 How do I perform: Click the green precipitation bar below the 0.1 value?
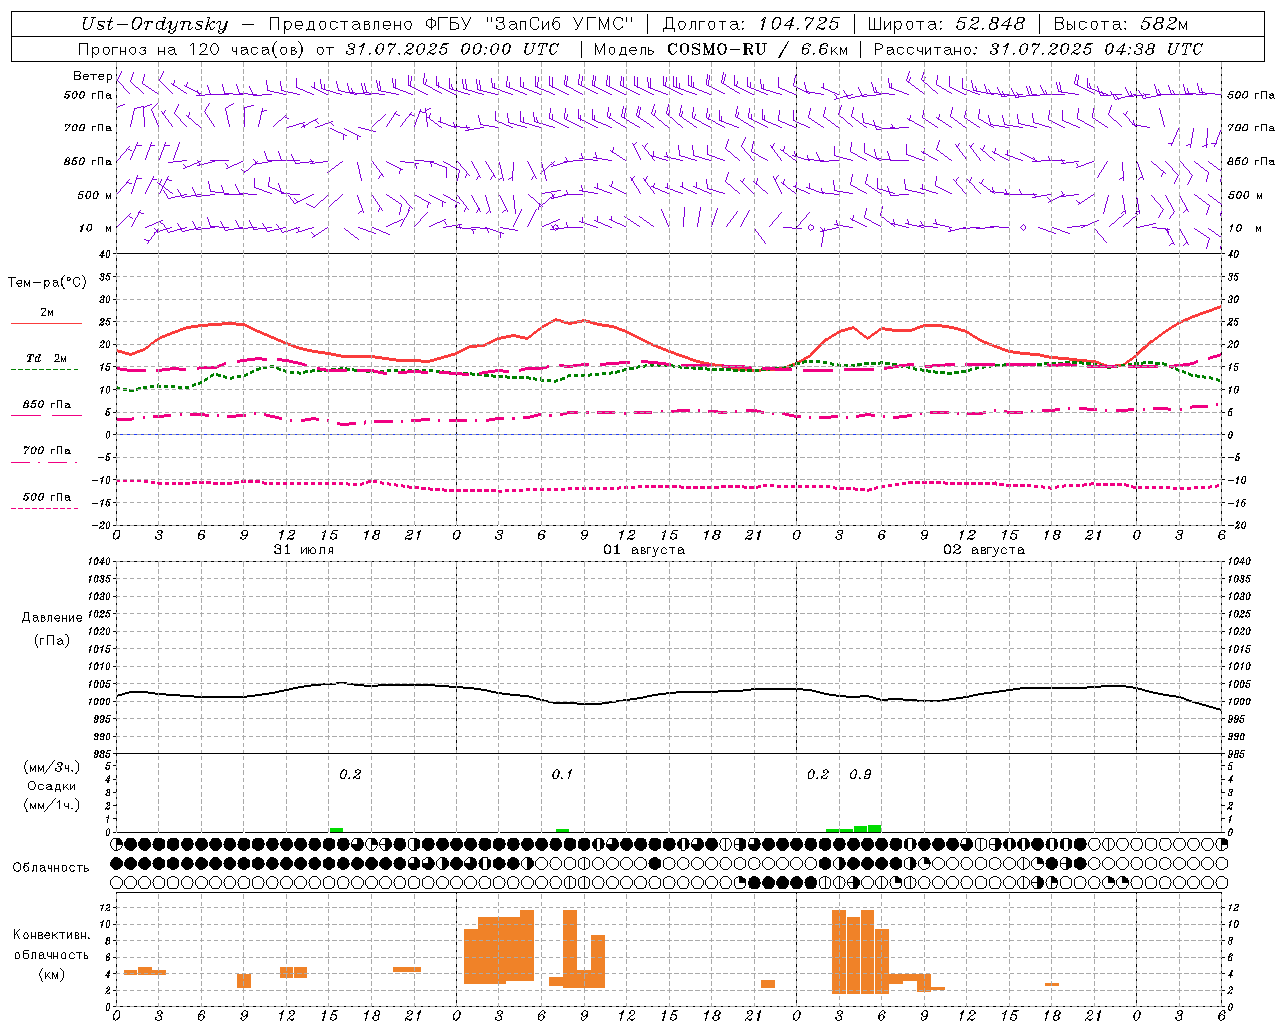(562, 830)
